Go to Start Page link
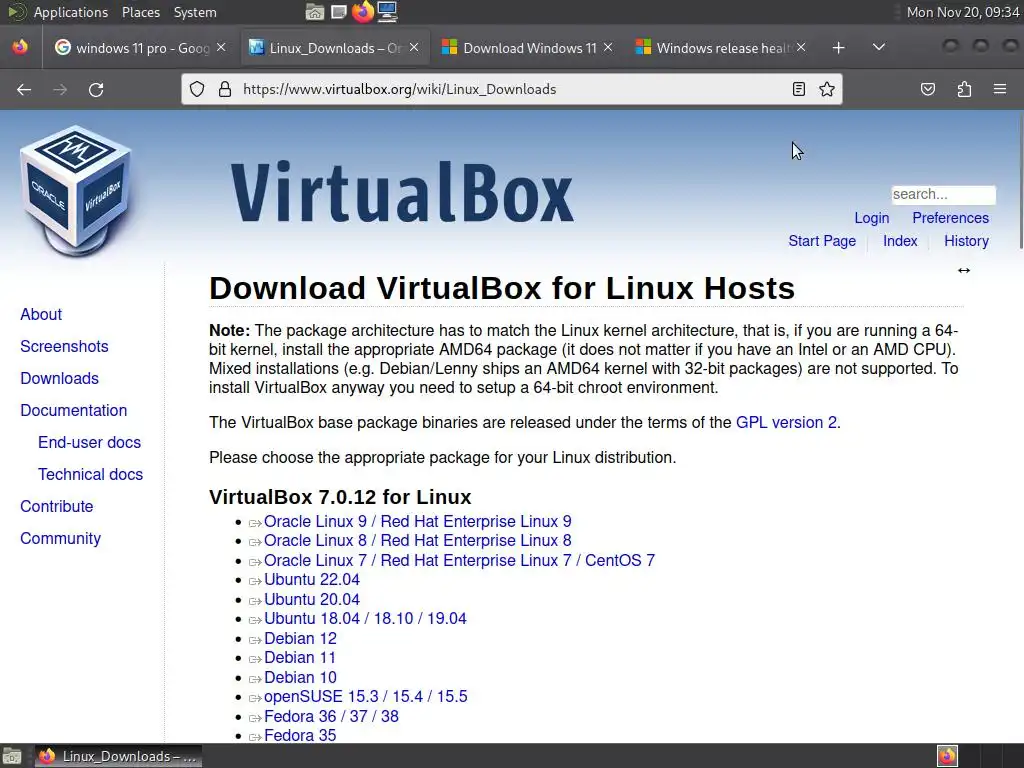This screenshot has width=1024, height=768. tap(822, 241)
